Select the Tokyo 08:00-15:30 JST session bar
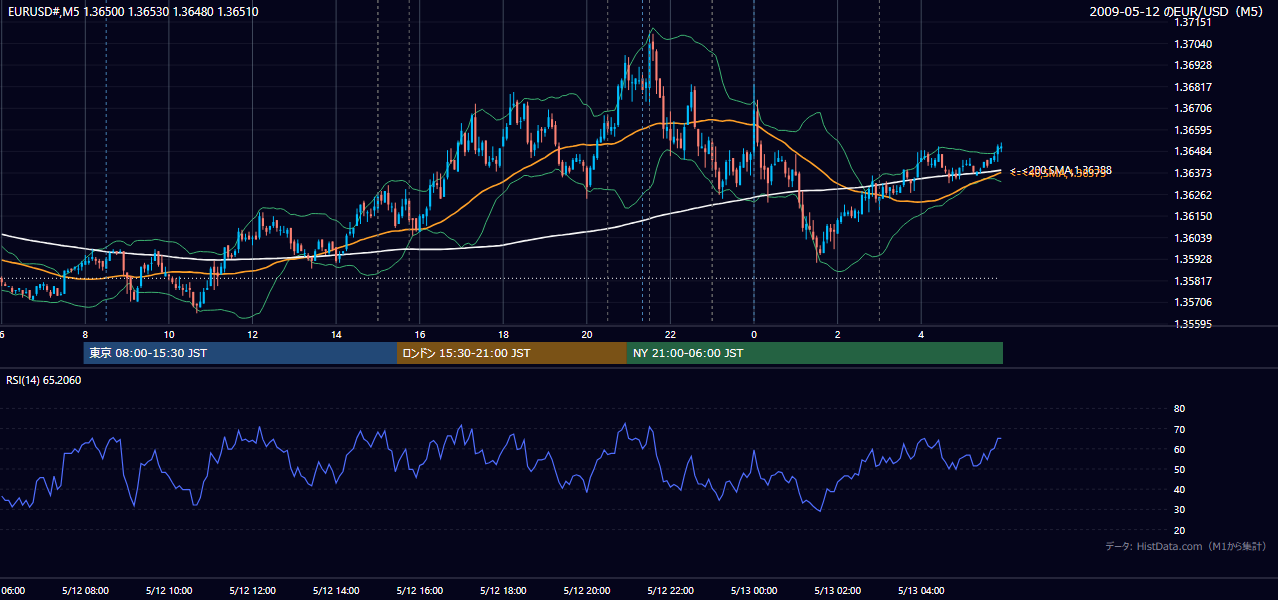This screenshot has width=1278, height=600. [x=241, y=353]
